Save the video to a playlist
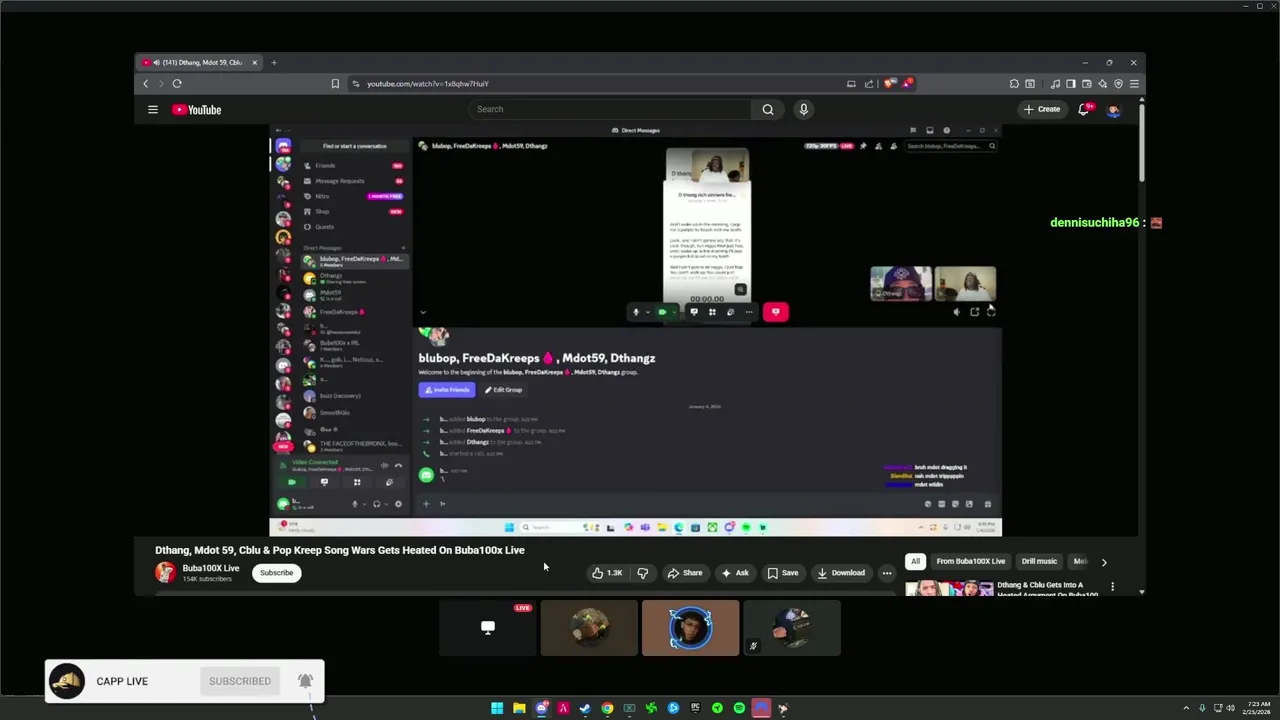The width and height of the screenshot is (1280, 720). click(x=783, y=573)
